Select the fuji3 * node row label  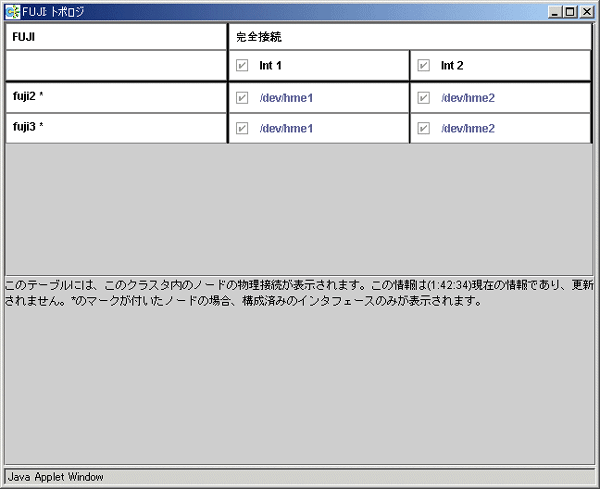28,126
